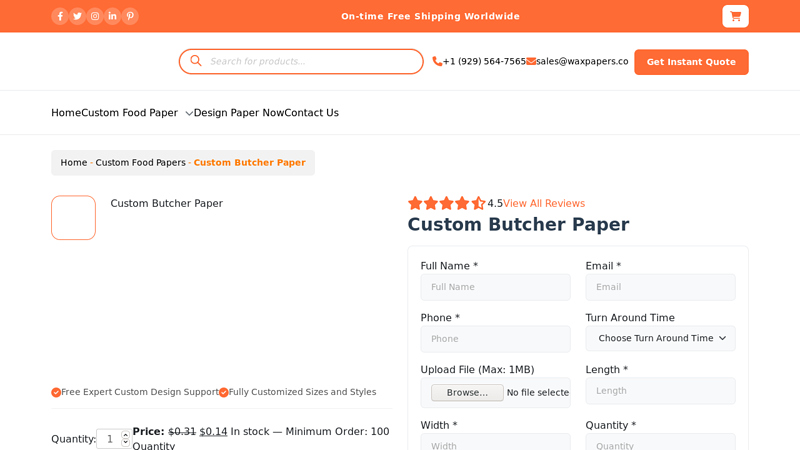Viewport: 800px width, 450px height.
Task: Click the struck-through $0.31 price
Action: [x=182, y=432]
